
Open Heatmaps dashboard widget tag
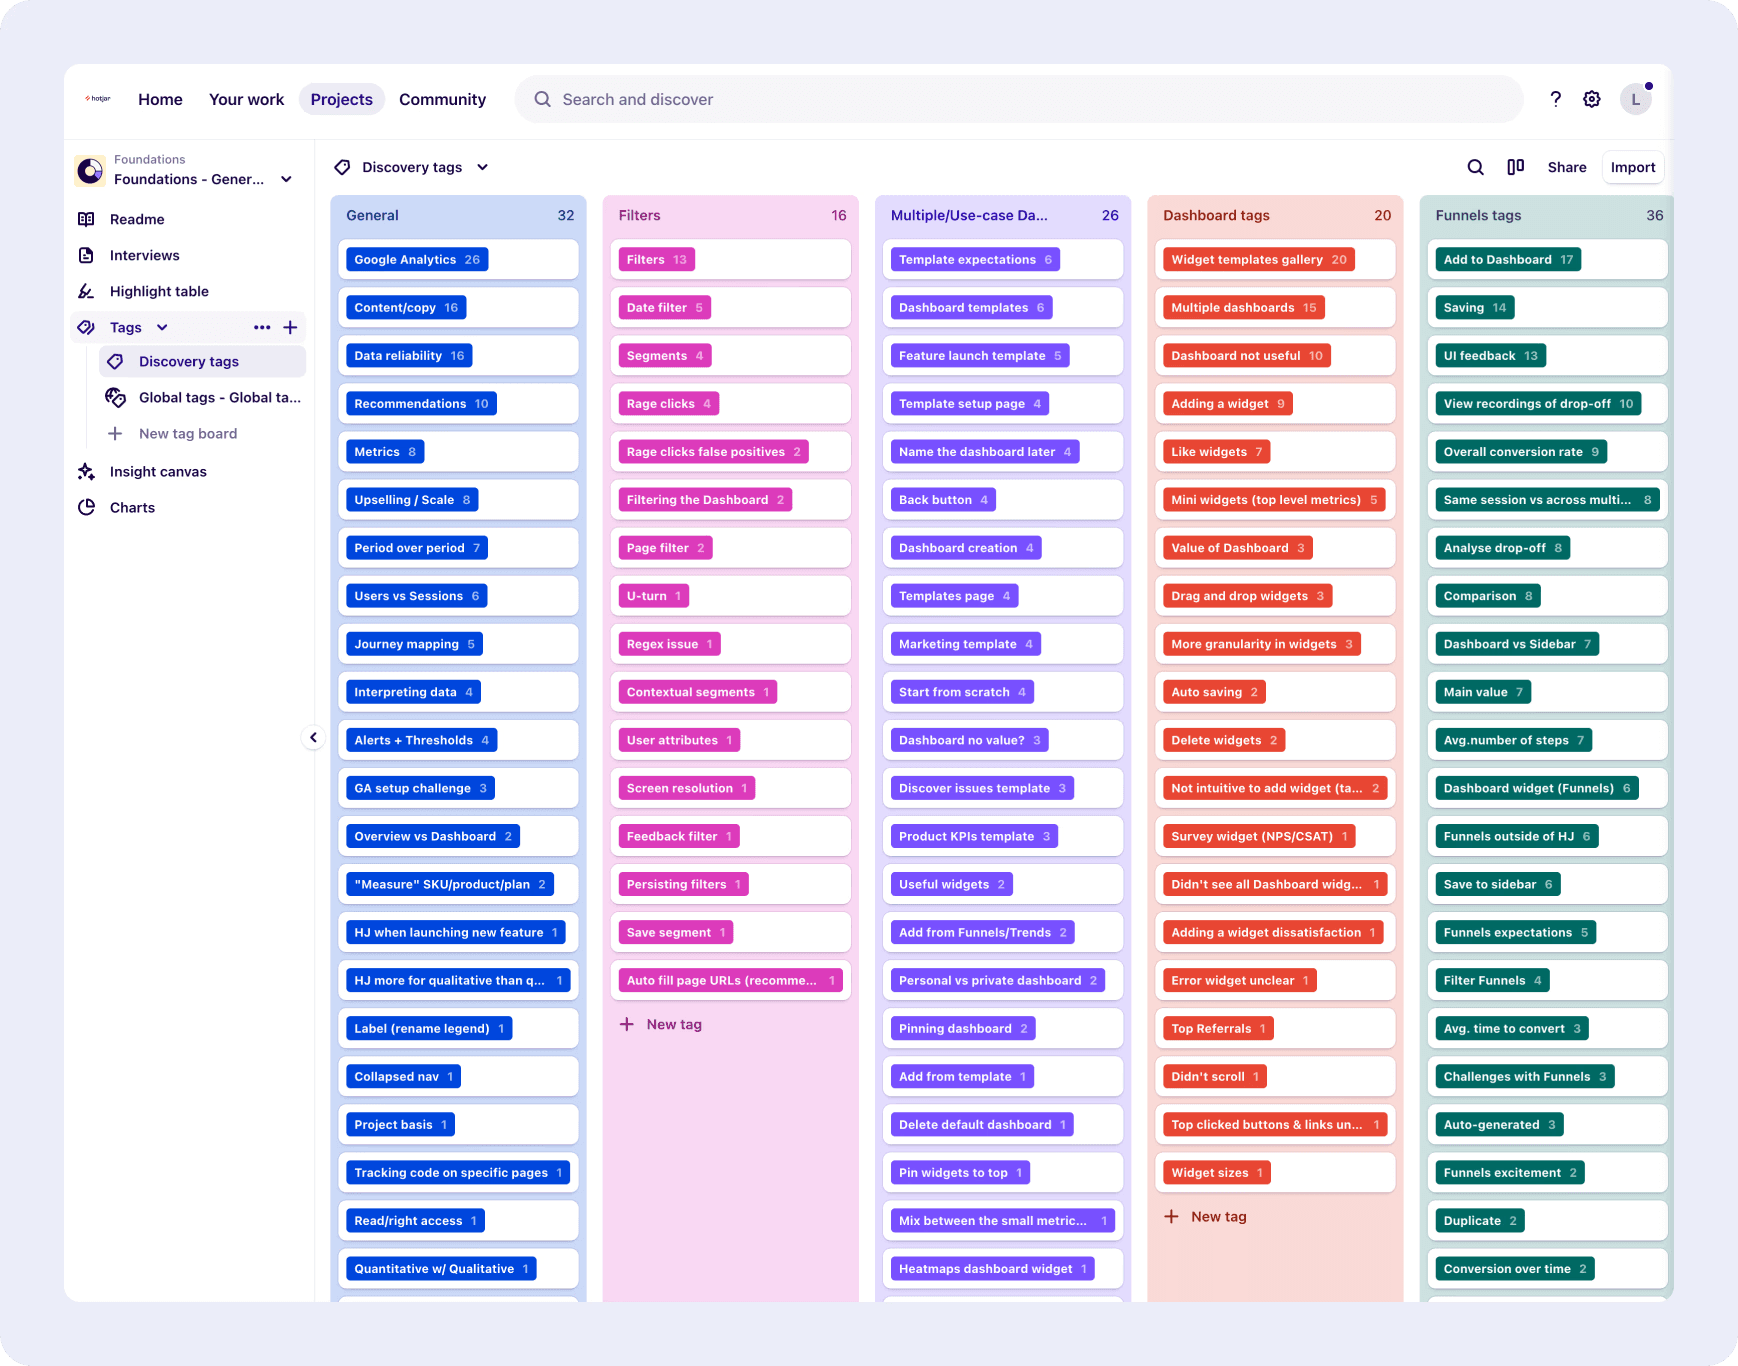[993, 1268]
